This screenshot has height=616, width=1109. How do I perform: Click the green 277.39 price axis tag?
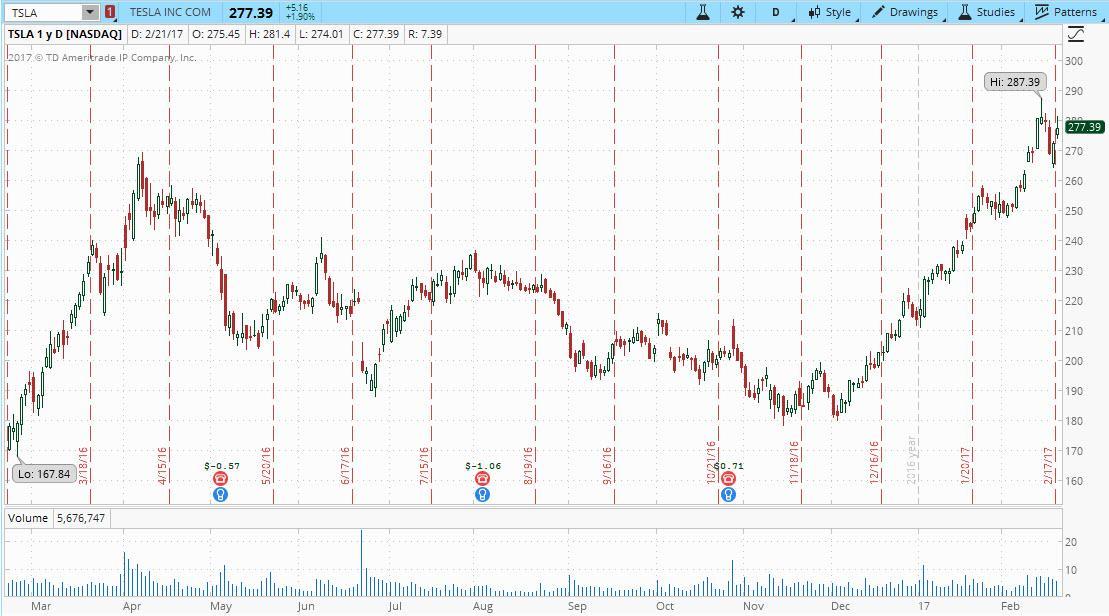(x=1085, y=127)
